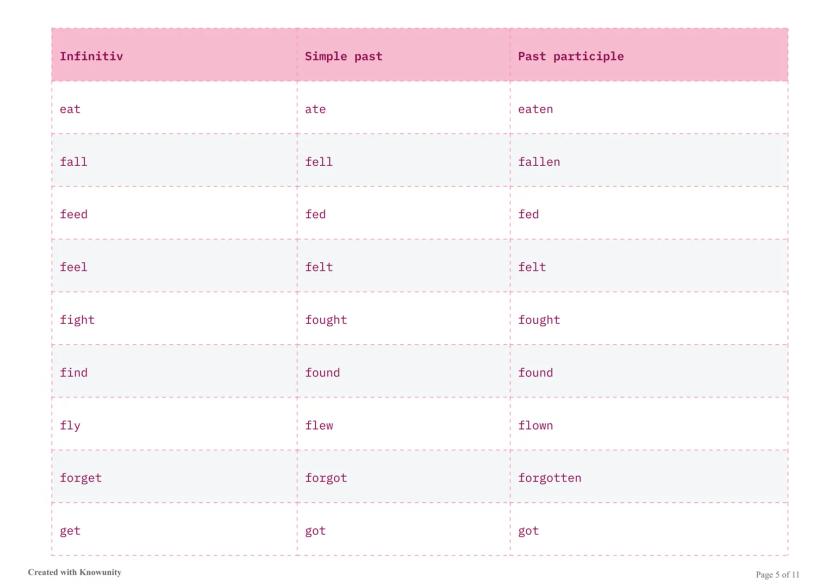Select the "fight" infinitive cell

coord(77,320)
